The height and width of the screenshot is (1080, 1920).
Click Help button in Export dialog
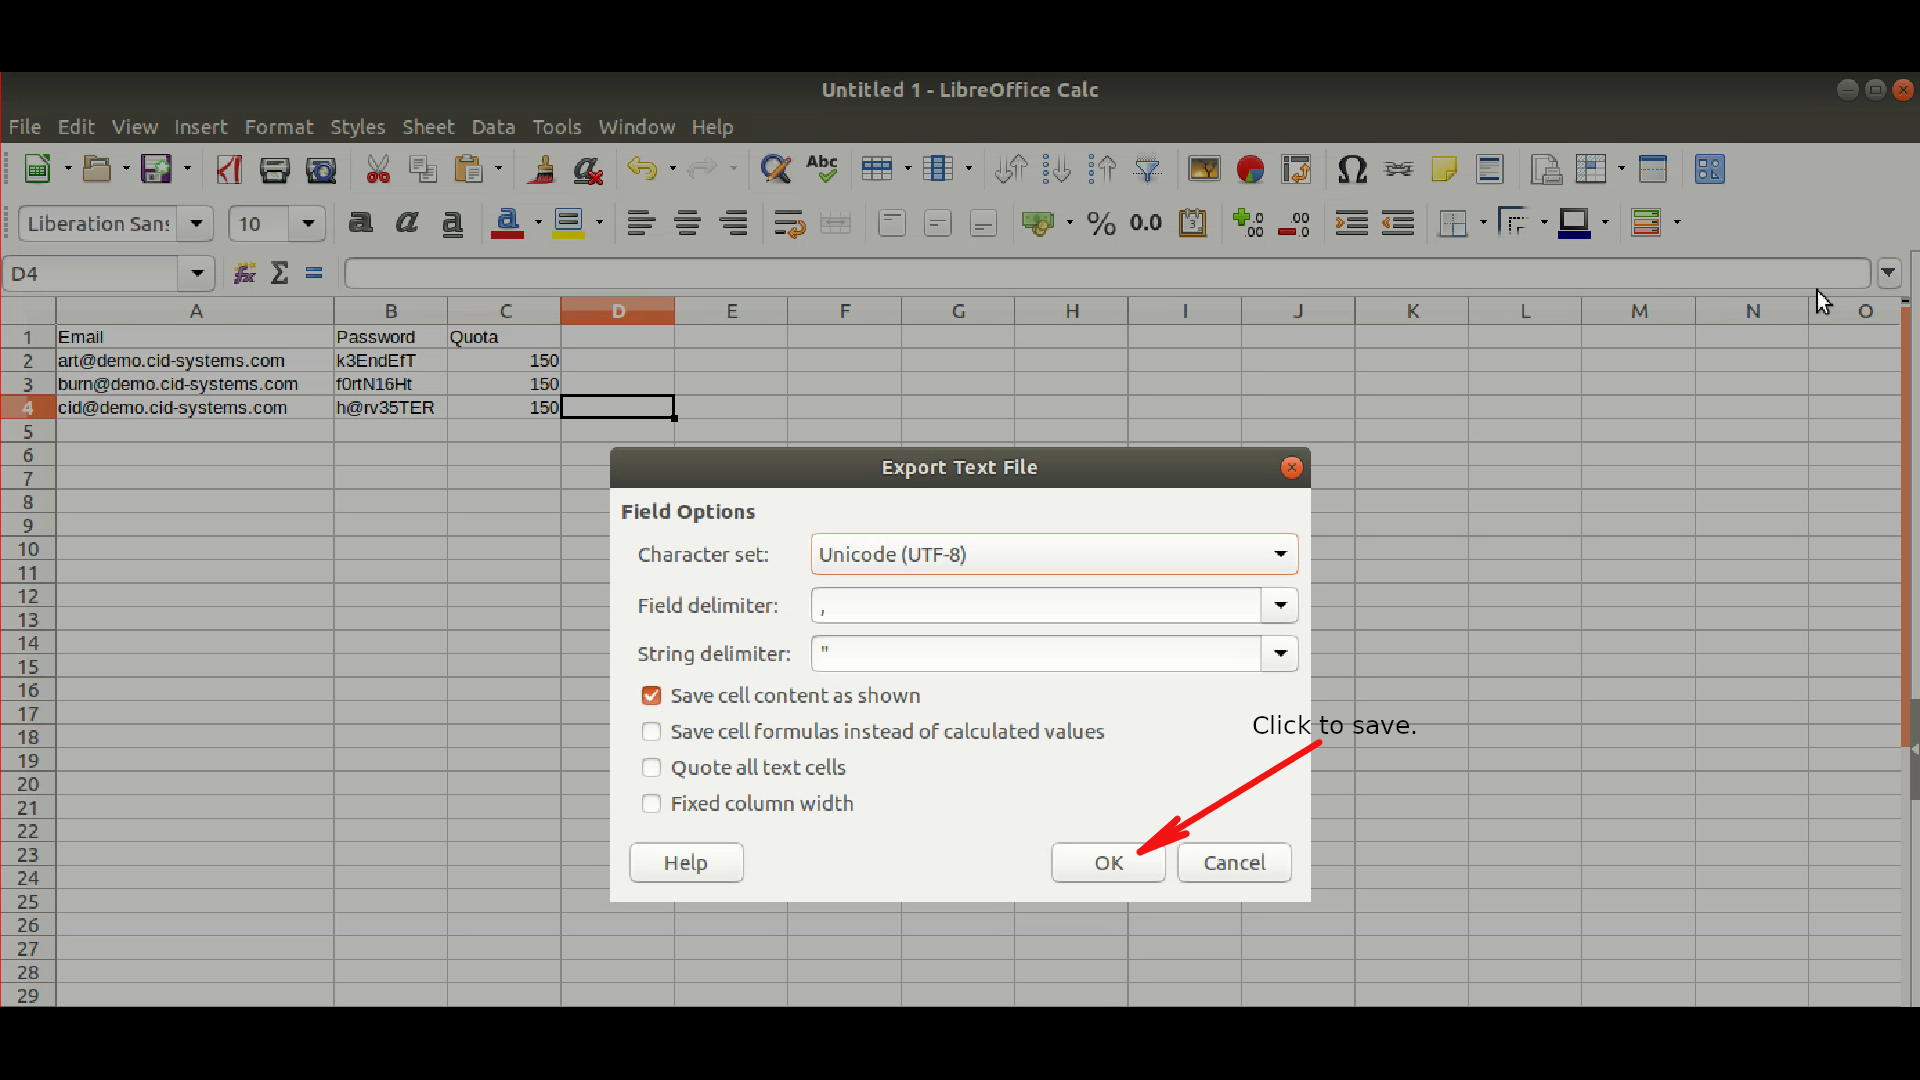coord(686,862)
